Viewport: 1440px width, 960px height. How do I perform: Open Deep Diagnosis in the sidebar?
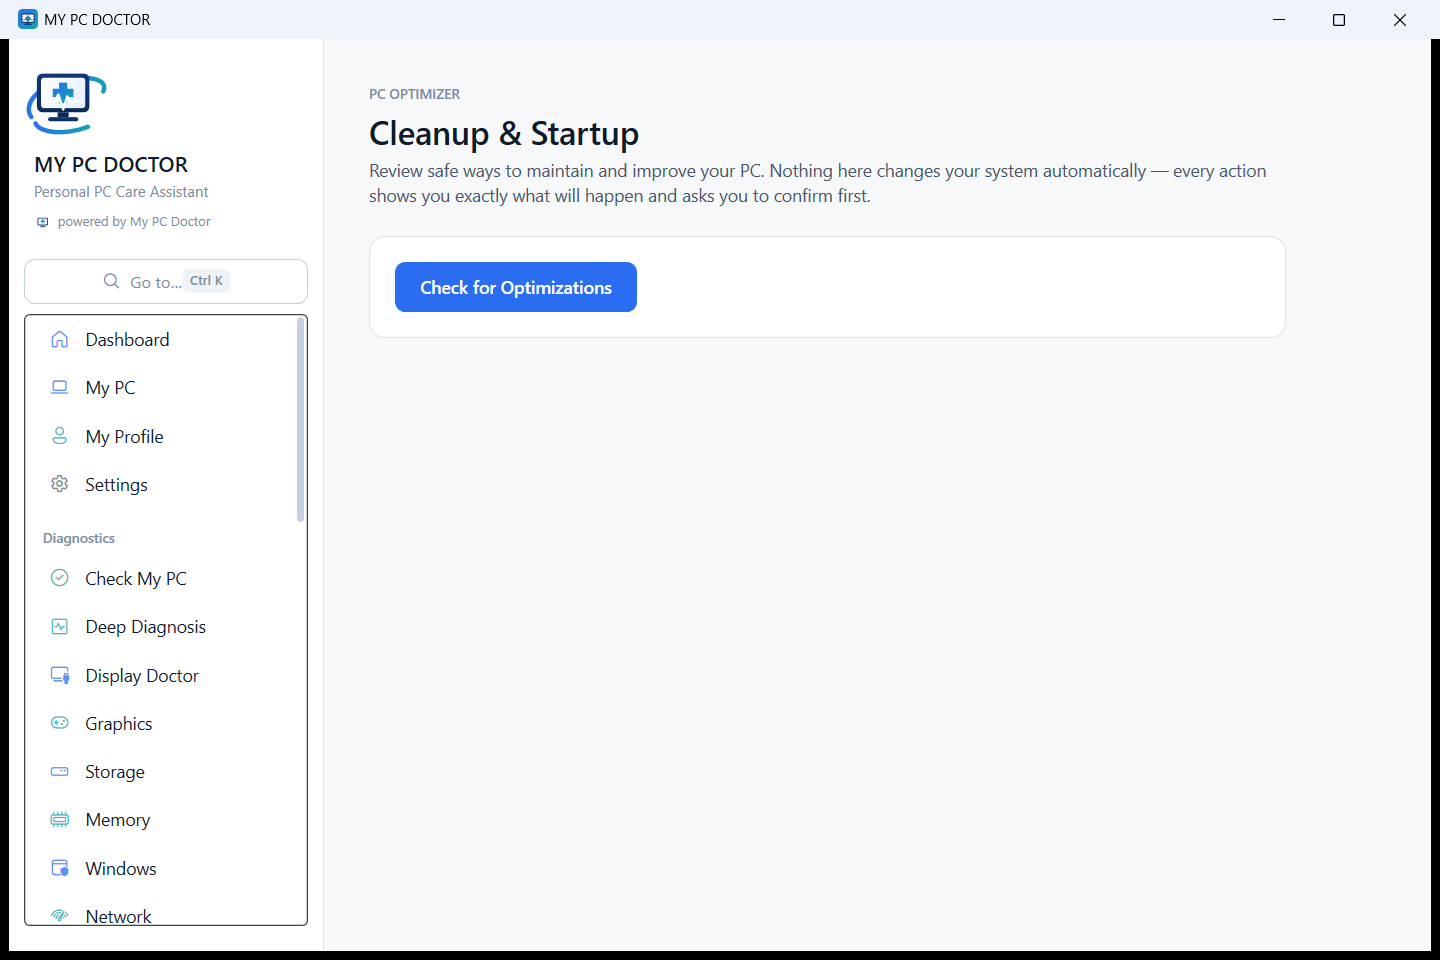tap(161, 627)
